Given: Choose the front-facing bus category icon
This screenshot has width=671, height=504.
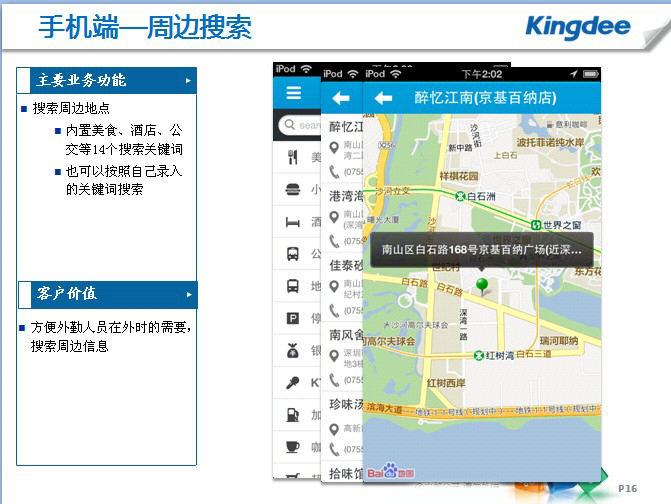Looking at the screenshot, I should coord(293,254).
